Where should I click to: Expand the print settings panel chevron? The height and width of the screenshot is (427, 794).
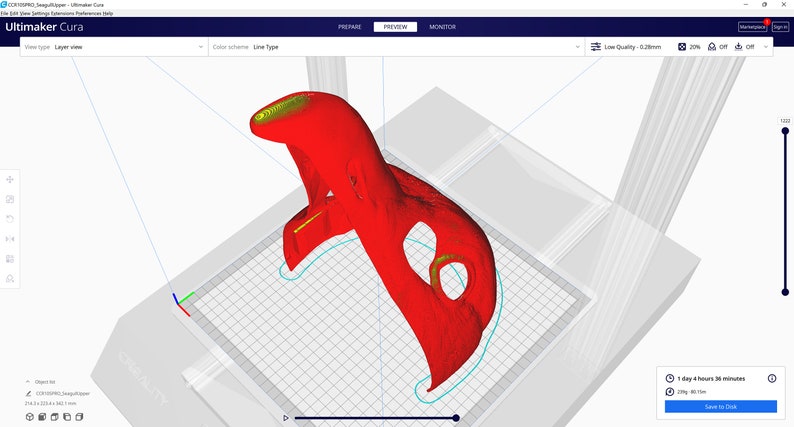(766, 47)
